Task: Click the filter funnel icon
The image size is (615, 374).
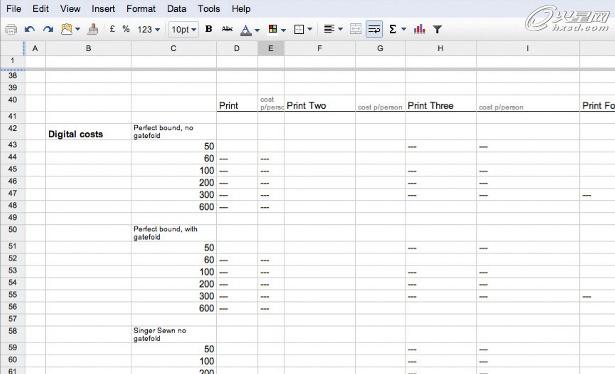Action: click(x=437, y=29)
